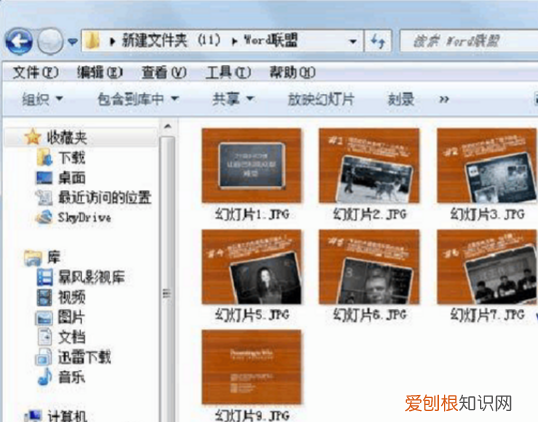Click the 图片 library icon

[44, 318]
